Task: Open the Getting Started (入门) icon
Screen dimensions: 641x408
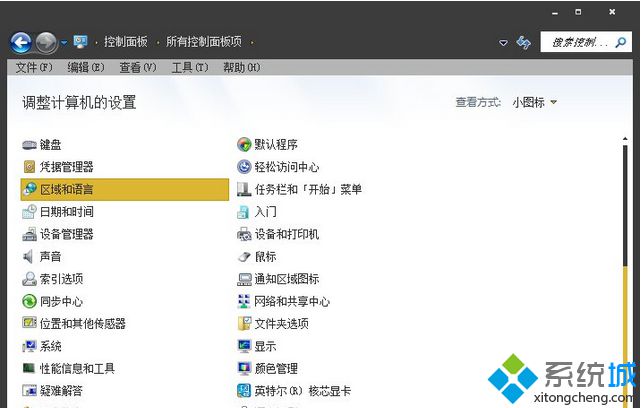Action: point(243,211)
